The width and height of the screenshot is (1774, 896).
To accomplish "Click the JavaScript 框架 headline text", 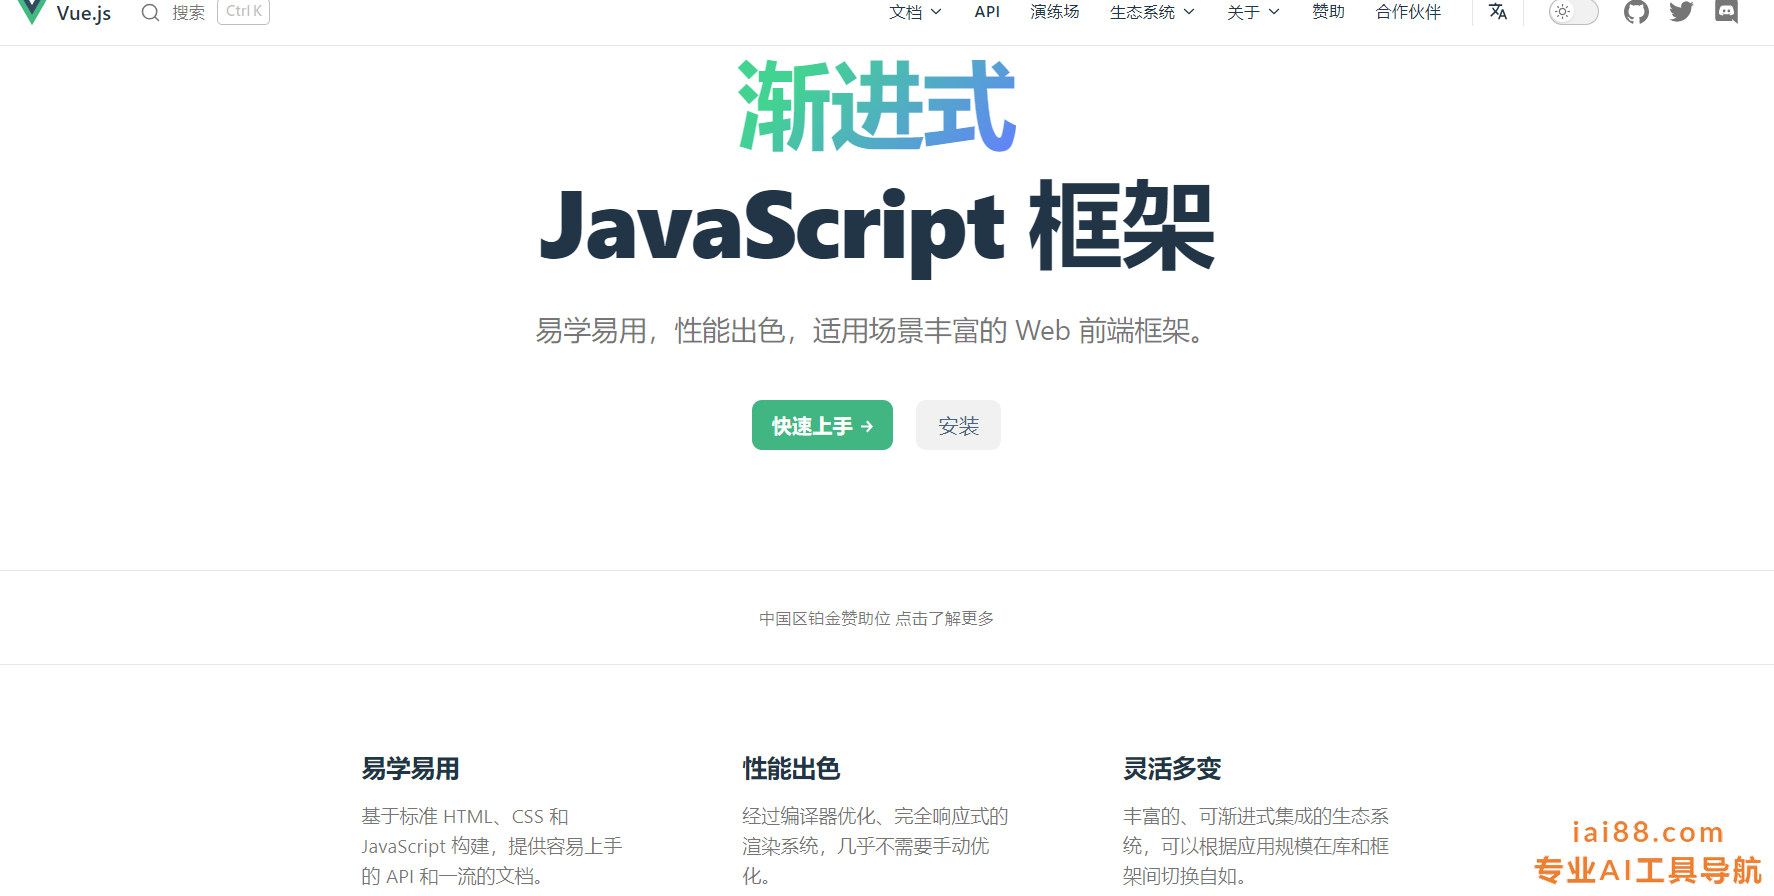I will pyautogui.click(x=877, y=228).
